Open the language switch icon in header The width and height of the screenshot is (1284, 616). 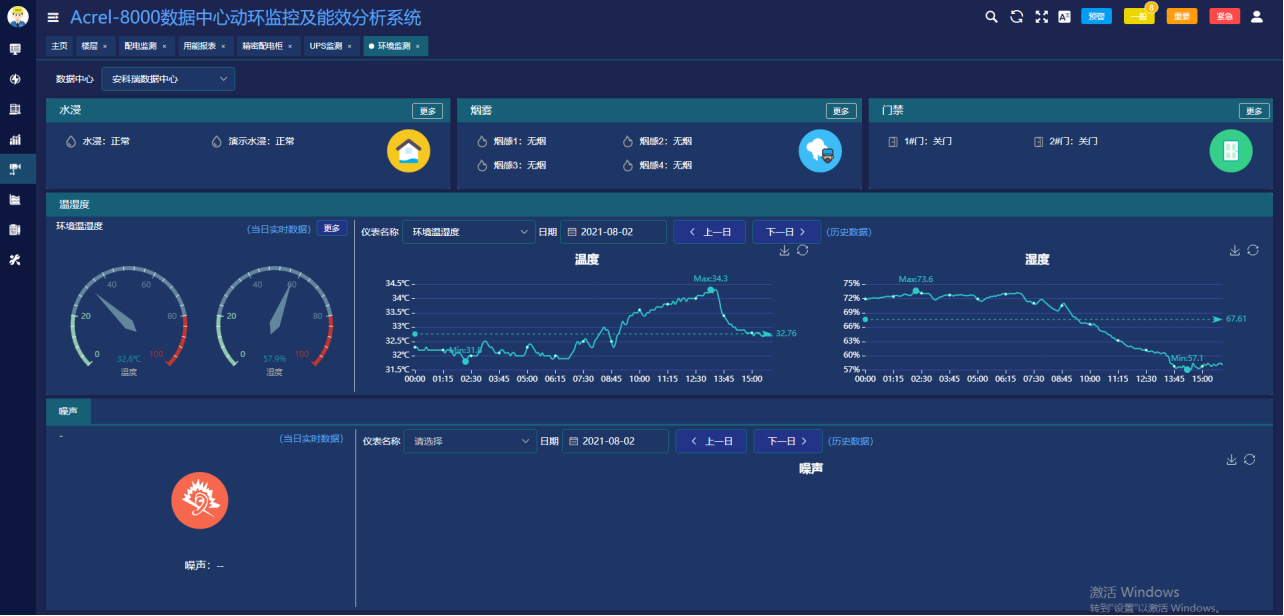click(1065, 17)
